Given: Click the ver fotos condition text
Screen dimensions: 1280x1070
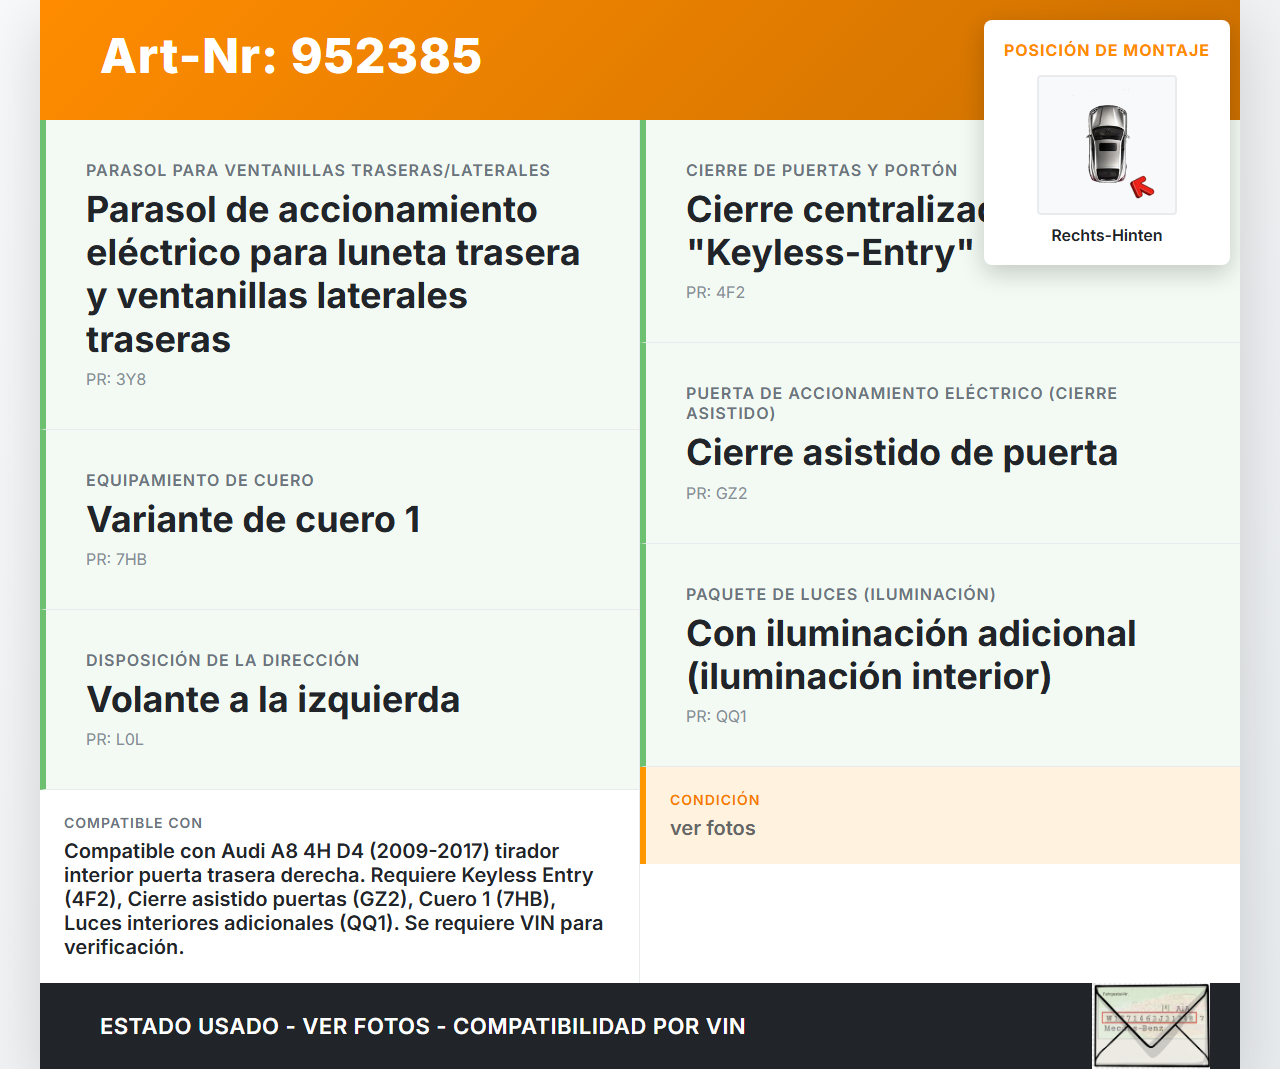Looking at the screenshot, I should point(713,828).
